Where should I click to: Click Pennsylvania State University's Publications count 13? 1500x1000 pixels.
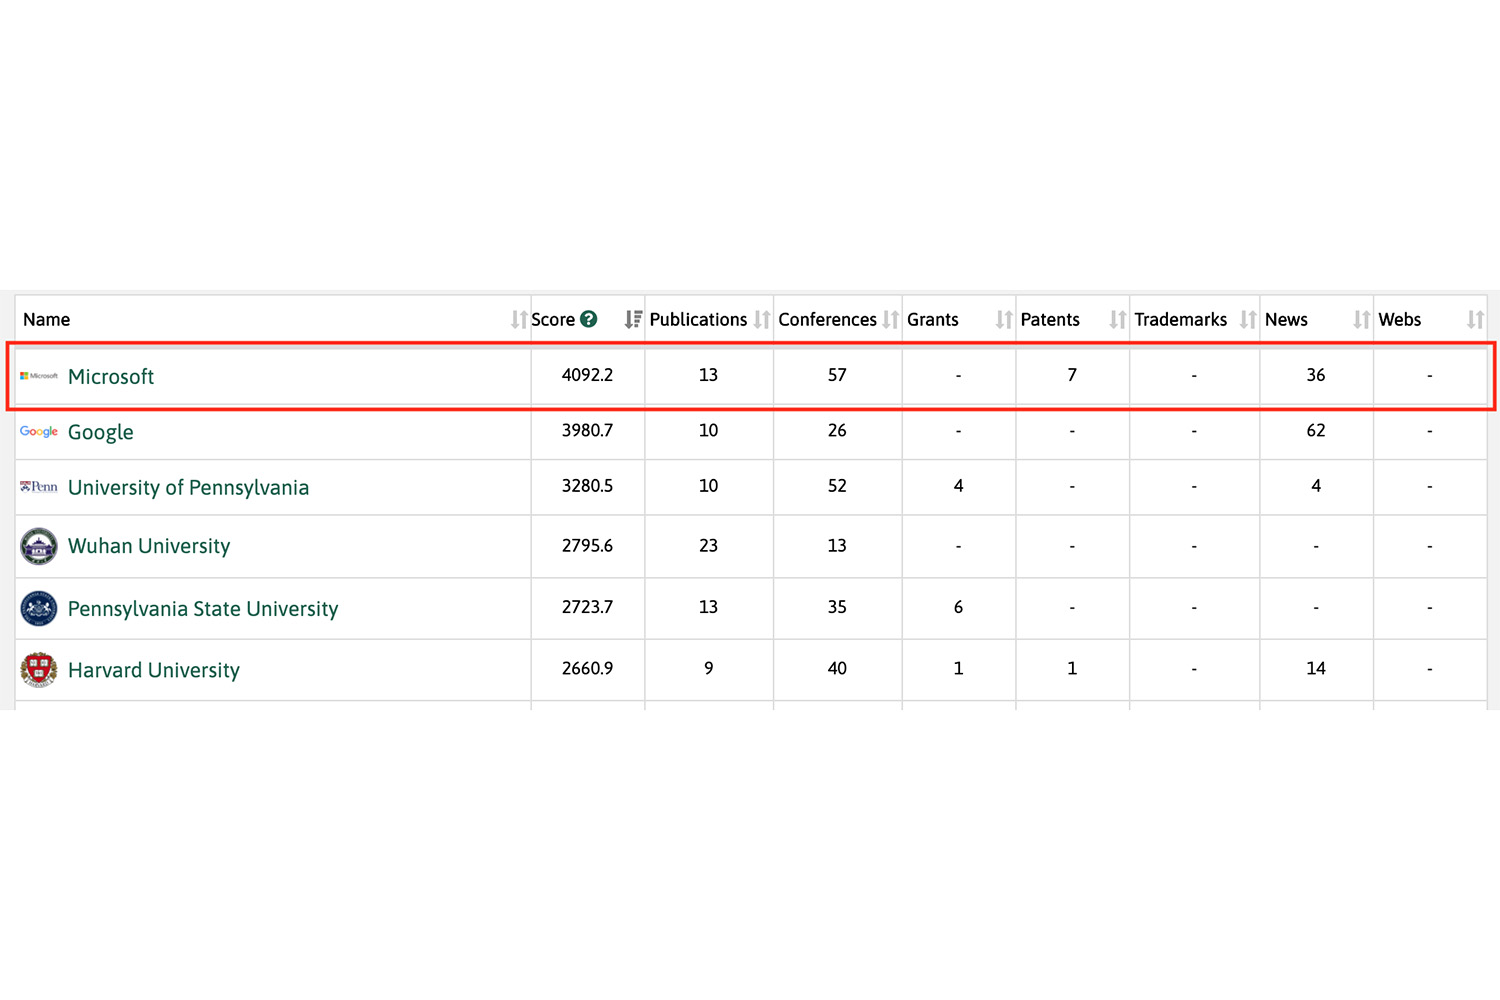point(709,607)
